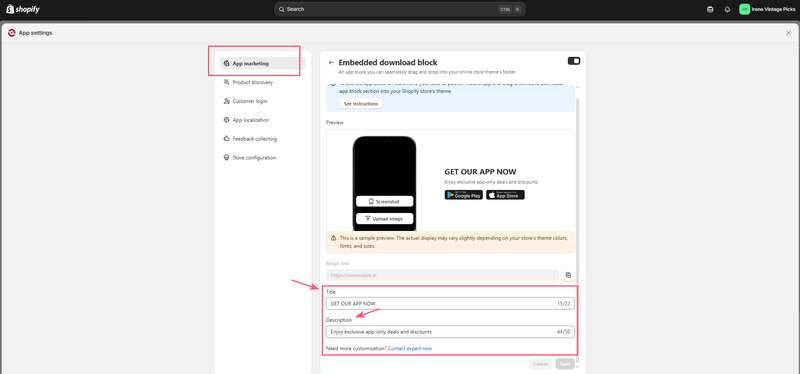Select App marketing in the sidebar
Screen dimensions: 800x374
coord(263,63)
